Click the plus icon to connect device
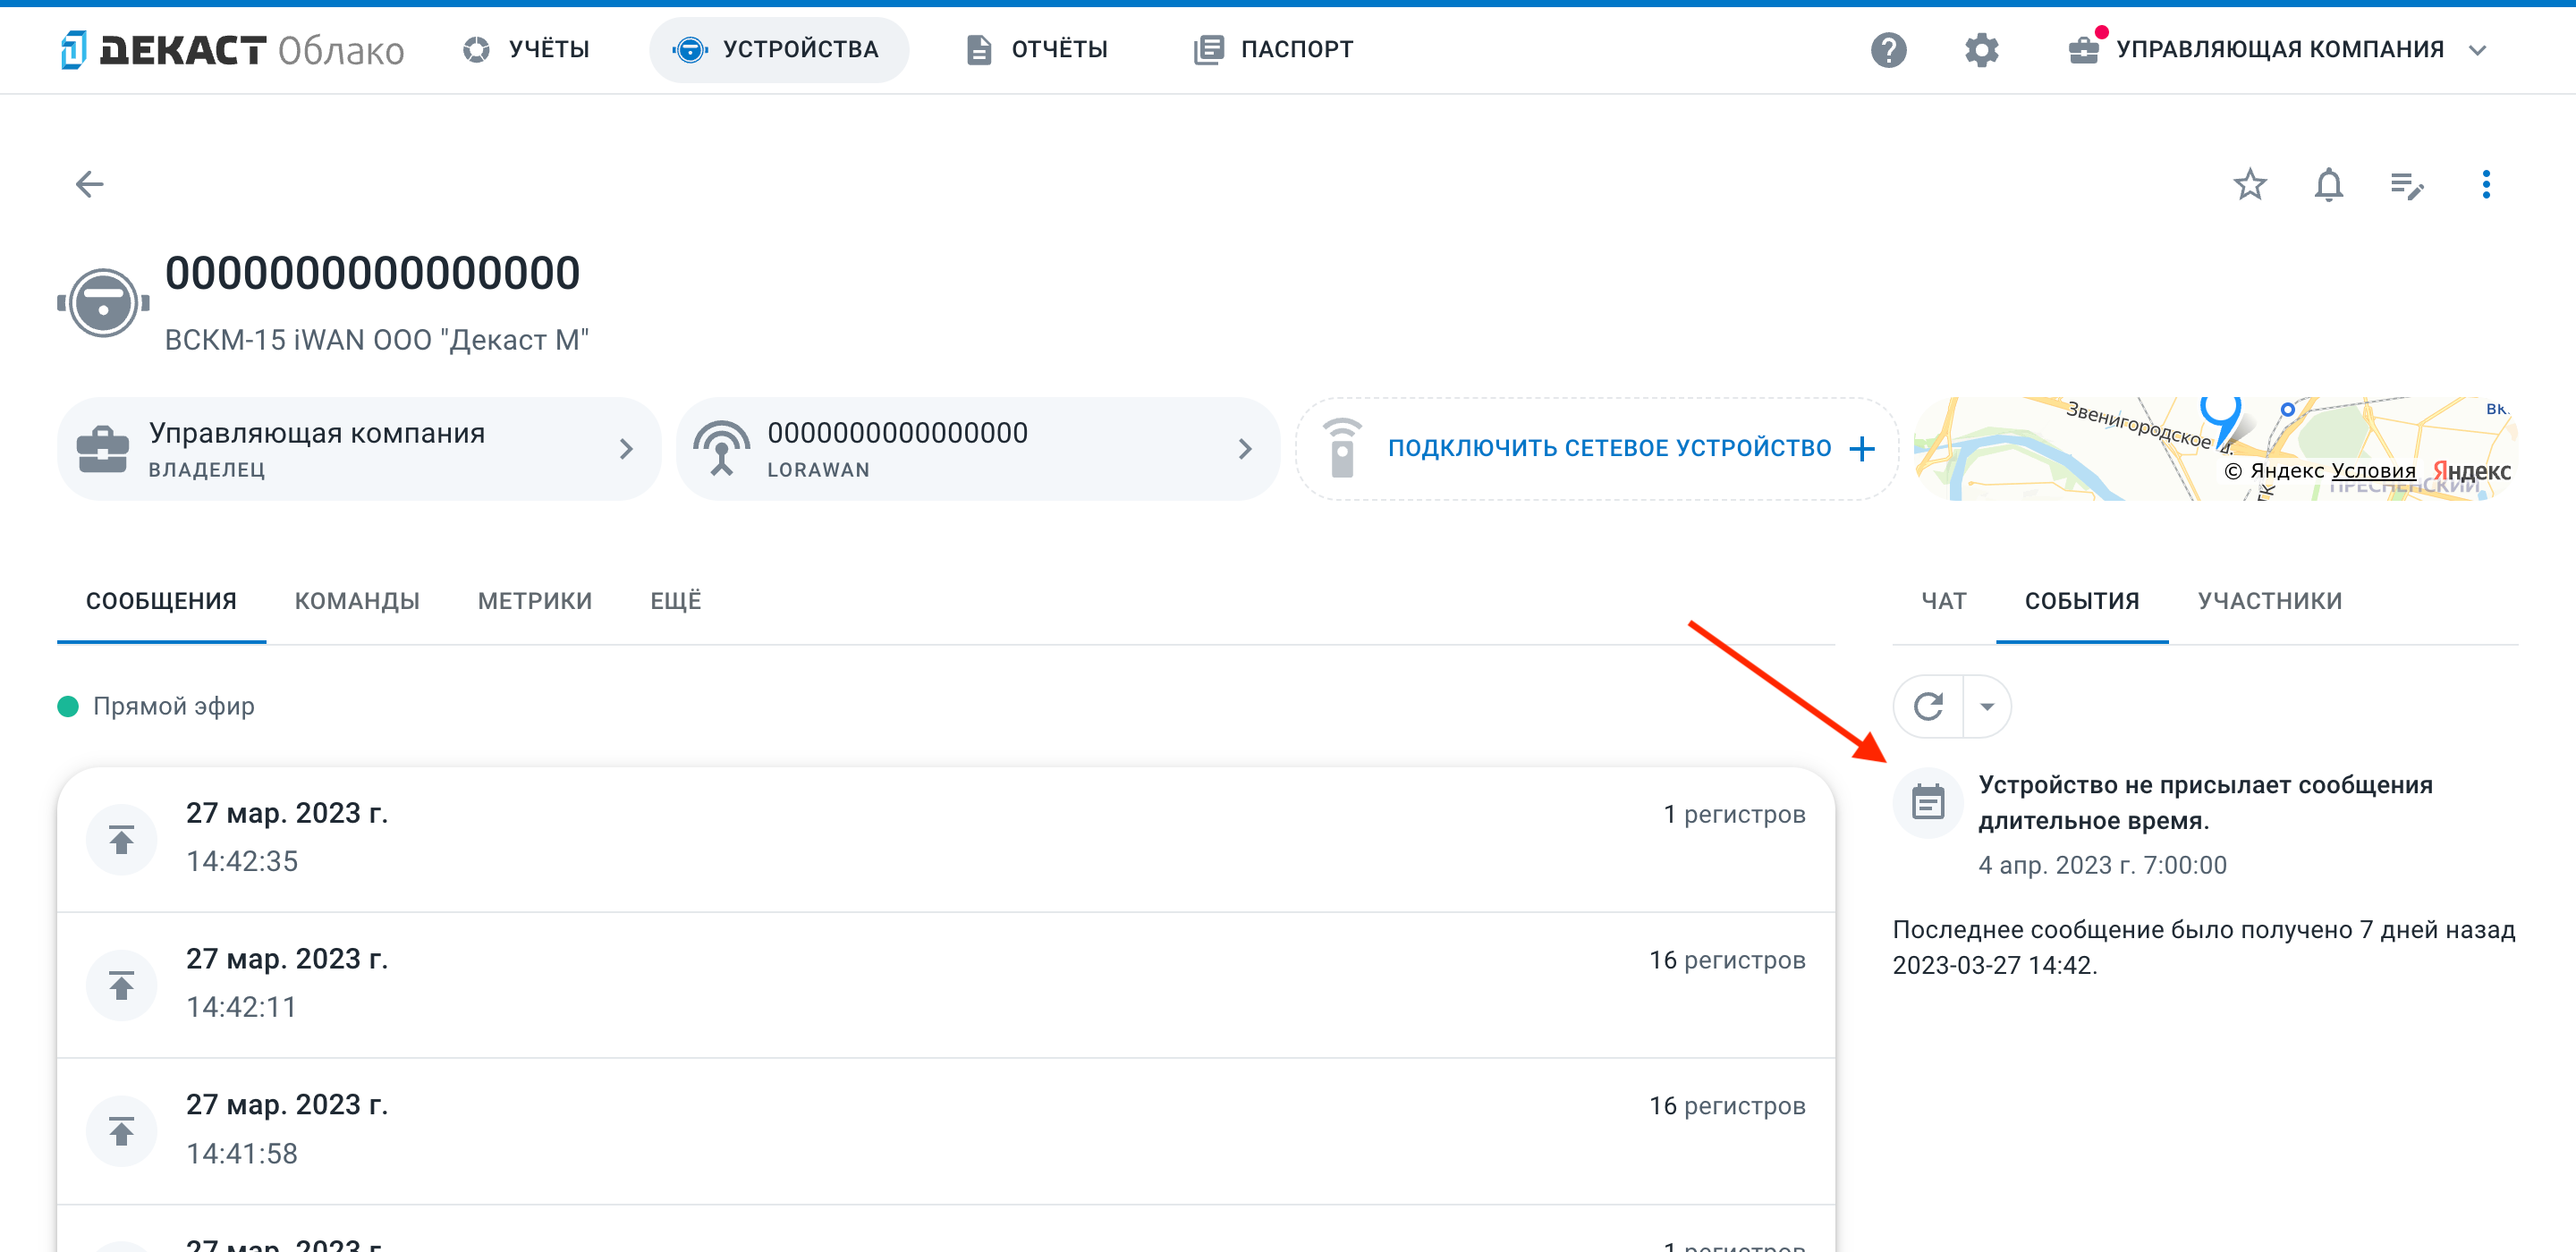2576x1252 pixels. (1862, 449)
